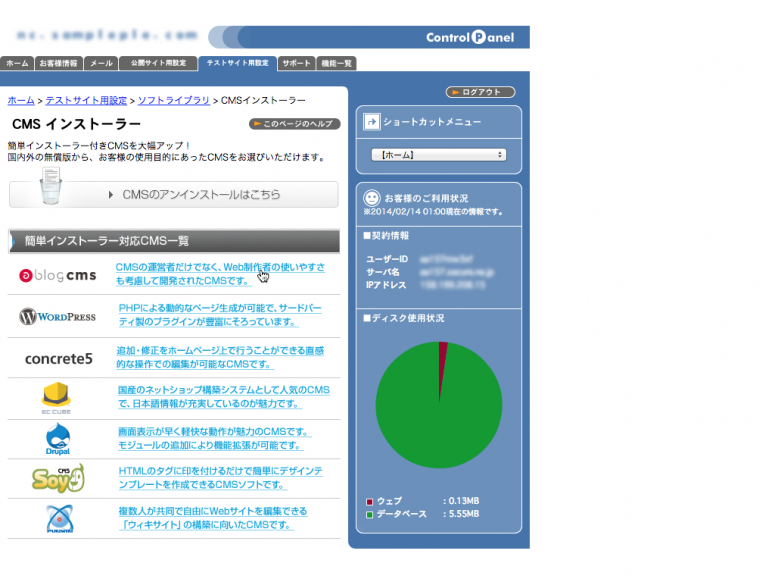Click CMSのアンインストールはこちら button
The image size is (775, 582).
pyautogui.click(x=174, y=194)
